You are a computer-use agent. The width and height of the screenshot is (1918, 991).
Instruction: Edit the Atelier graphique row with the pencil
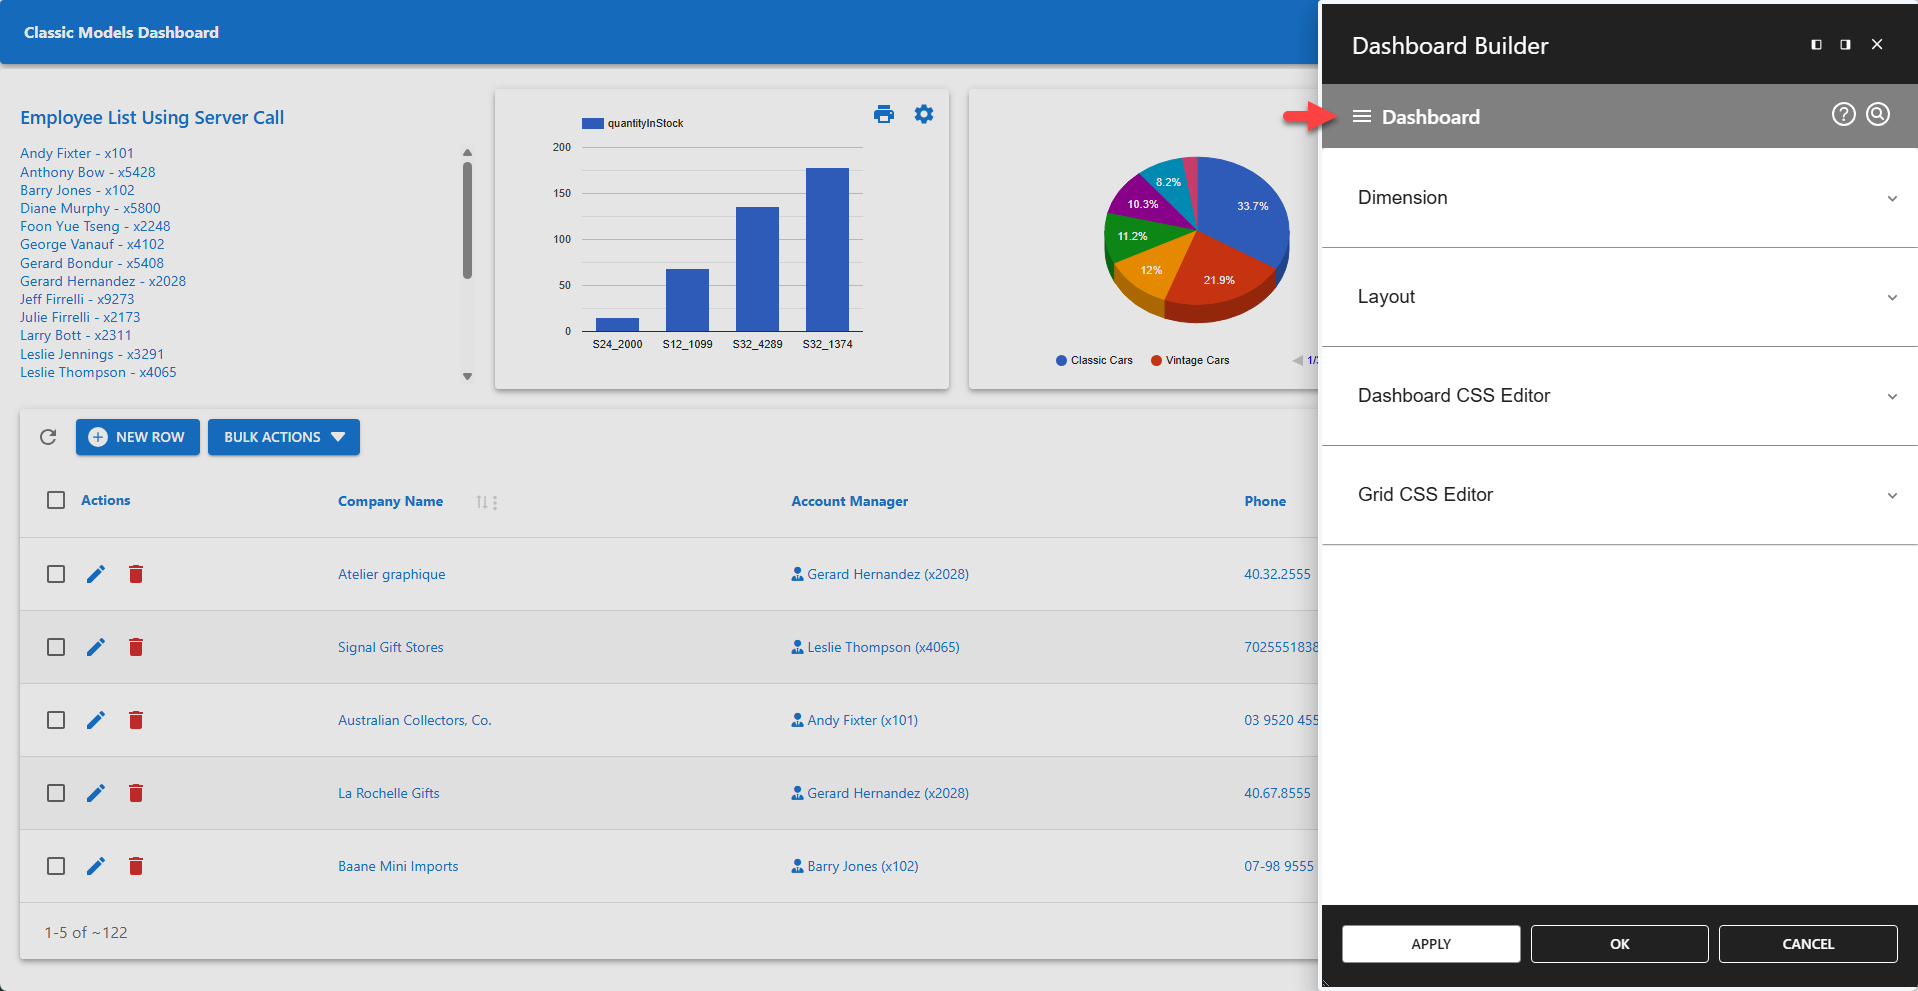click(96, 574)
